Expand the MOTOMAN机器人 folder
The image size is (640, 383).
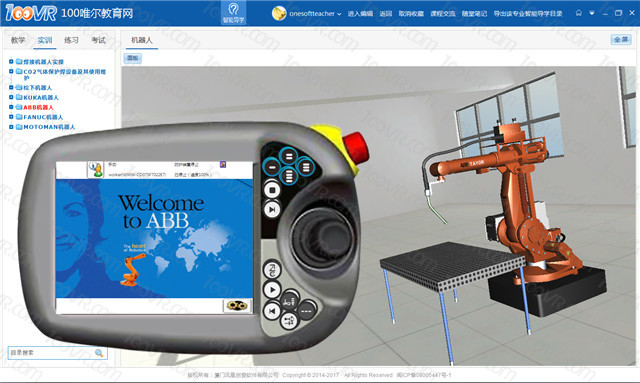pyautogui.click(x=11, y=127)
